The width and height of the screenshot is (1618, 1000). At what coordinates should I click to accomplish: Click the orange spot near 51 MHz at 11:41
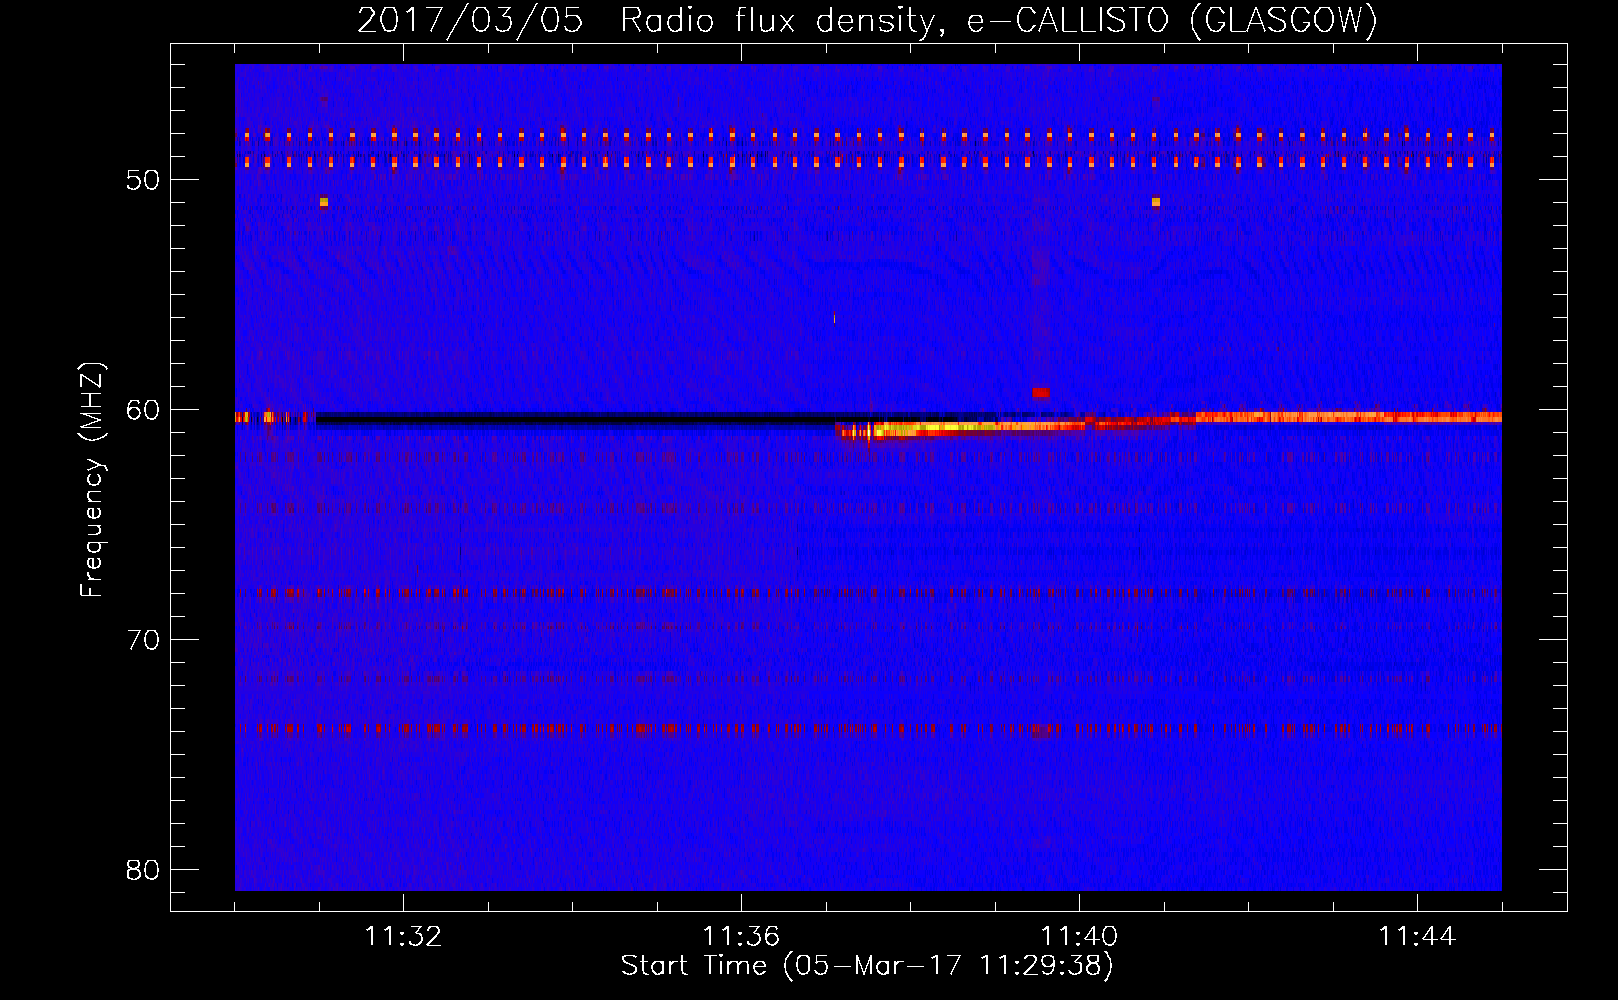[x=1156, y=202]
